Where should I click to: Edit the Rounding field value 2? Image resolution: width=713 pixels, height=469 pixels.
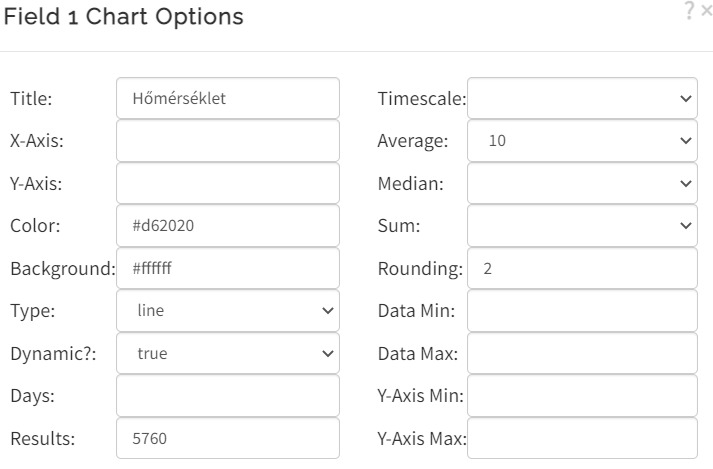582,268
